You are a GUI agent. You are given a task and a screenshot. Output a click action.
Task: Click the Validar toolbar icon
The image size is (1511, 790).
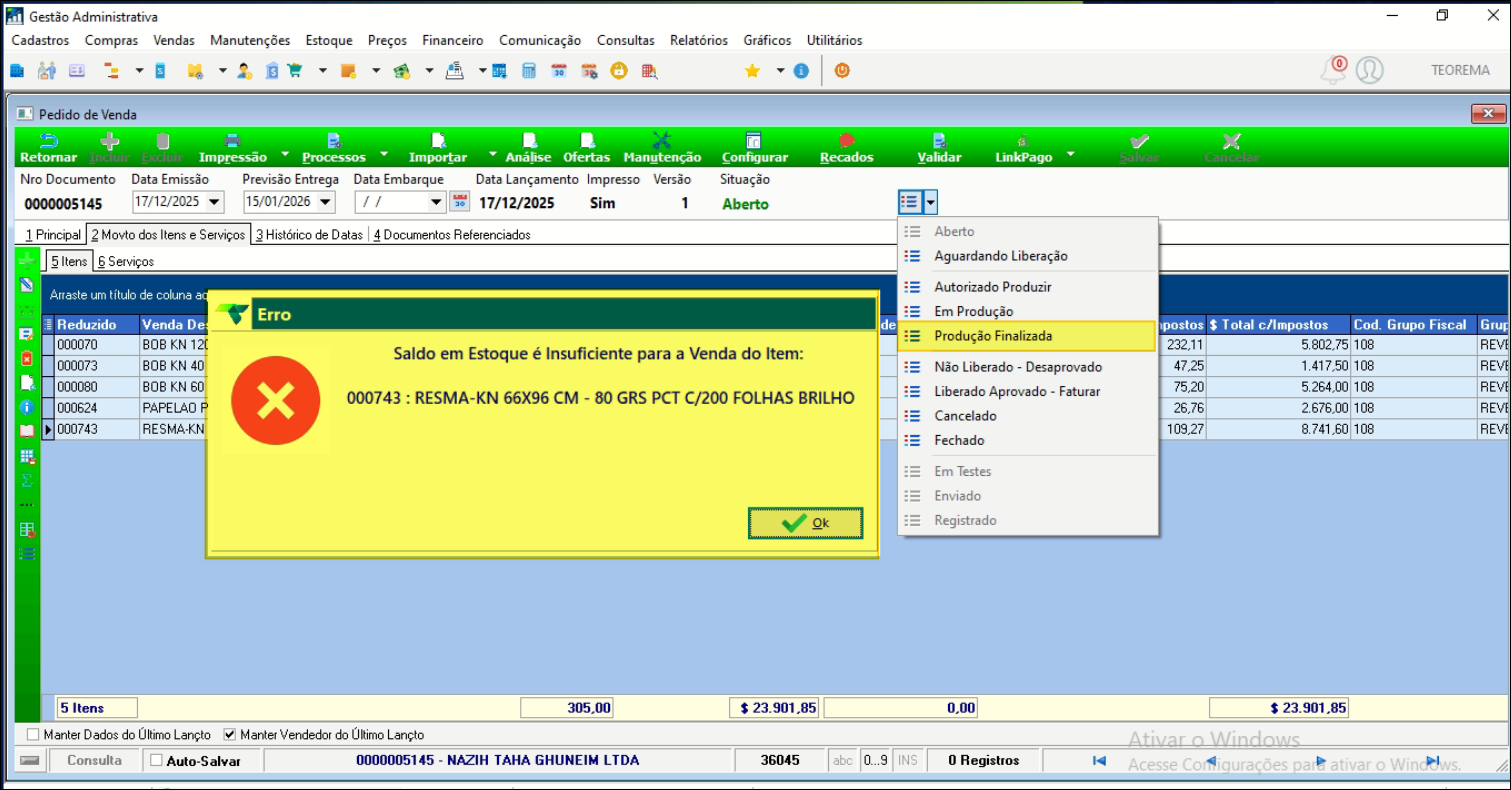[939, 142]
